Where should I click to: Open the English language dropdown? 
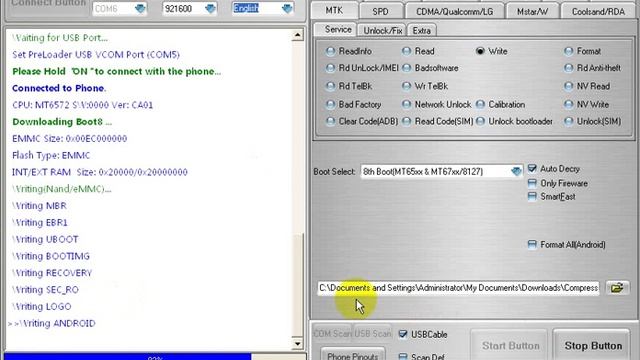287,9
